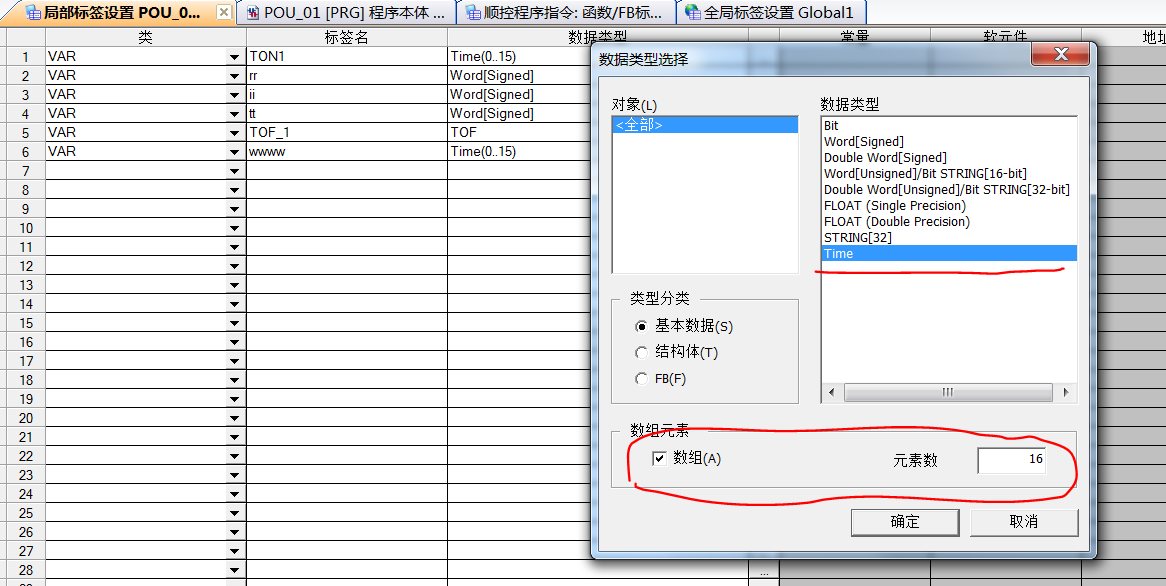This screenshot has height=586, width=1166.
Task: Click the left scroll arrow of 数据类型 list
Action: 830,393
